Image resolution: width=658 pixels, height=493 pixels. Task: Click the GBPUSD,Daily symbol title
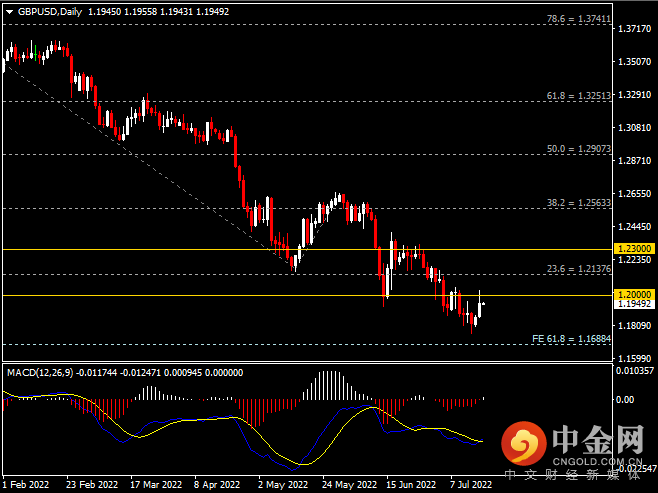point(50,12)
